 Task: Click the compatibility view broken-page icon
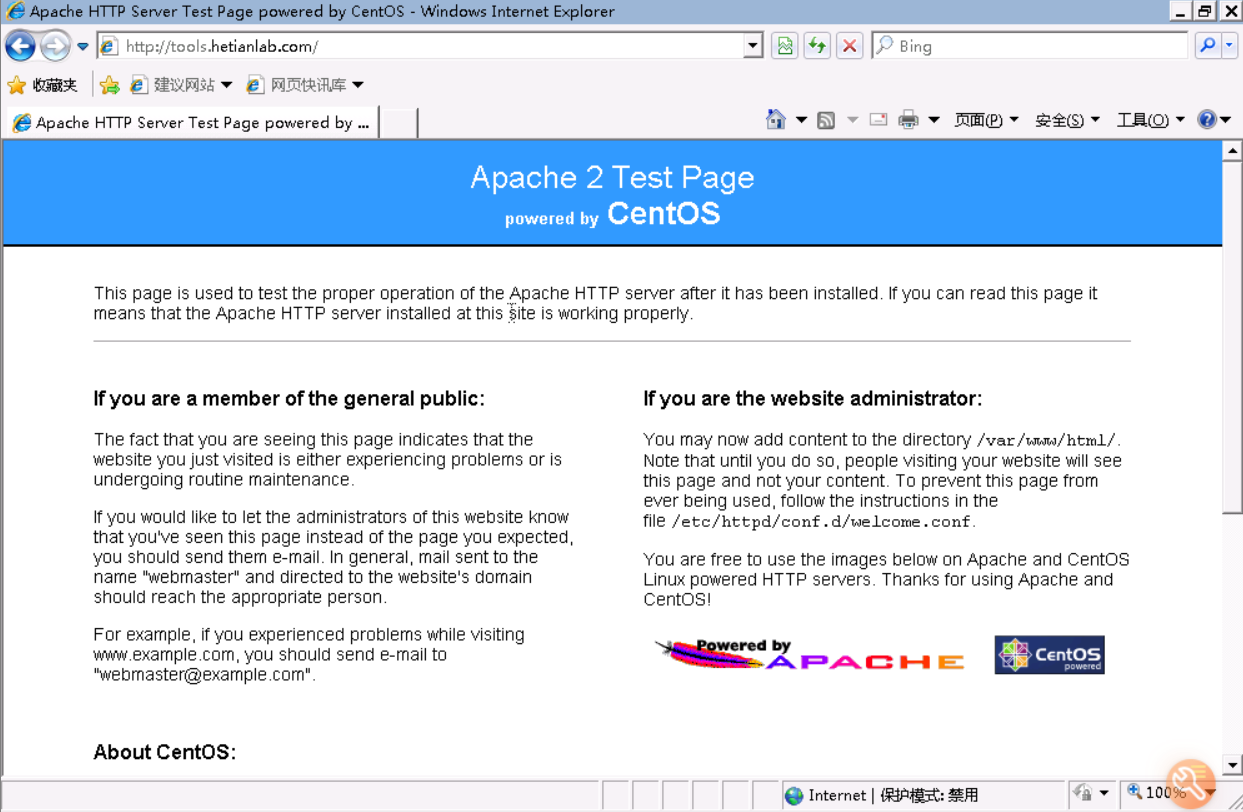pyautogui.click(x=785, y=46)
